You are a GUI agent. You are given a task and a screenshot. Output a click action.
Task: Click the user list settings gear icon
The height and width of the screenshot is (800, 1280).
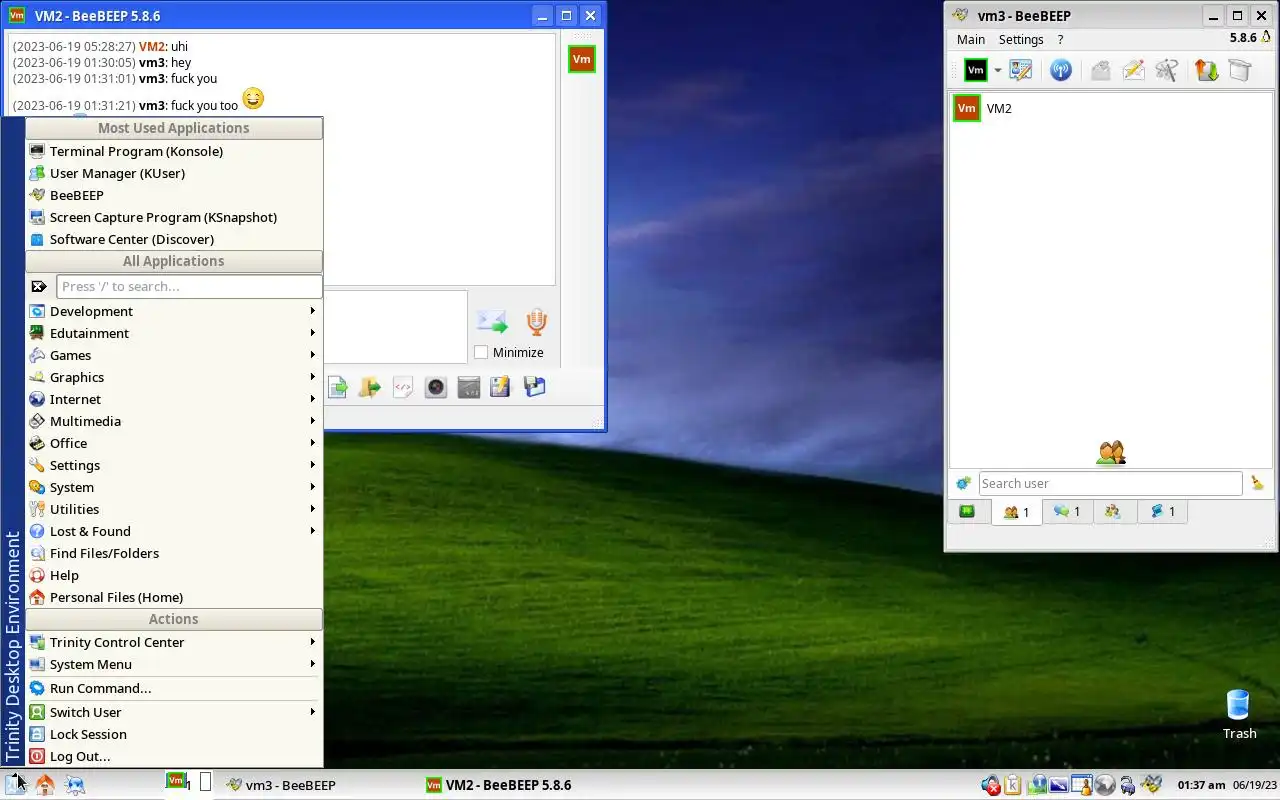[x=963, y=483]
